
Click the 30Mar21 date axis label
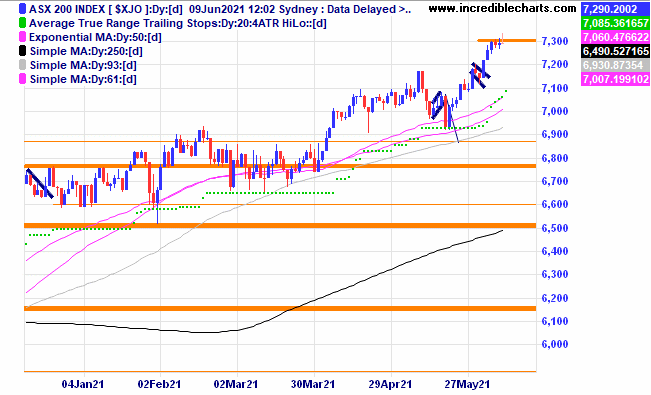(x=313, y=384)
